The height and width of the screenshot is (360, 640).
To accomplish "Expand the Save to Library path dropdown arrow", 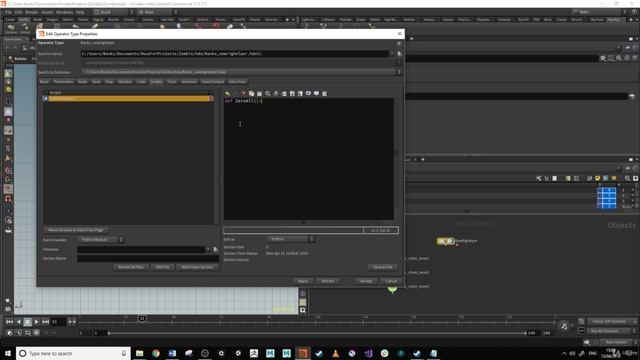I will tap(392, 53).
